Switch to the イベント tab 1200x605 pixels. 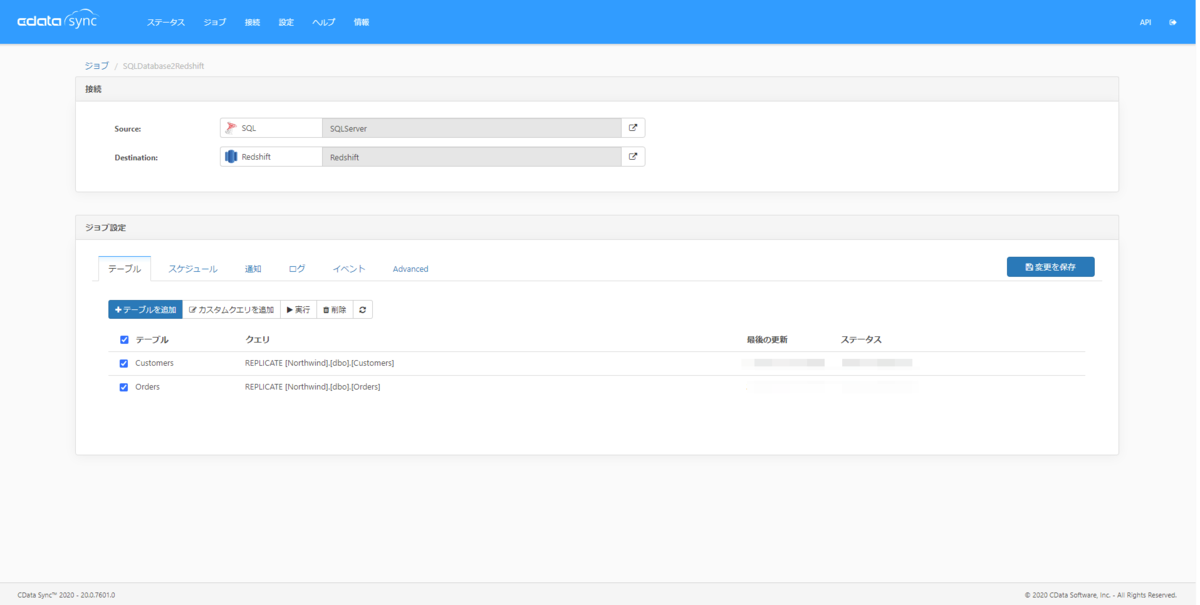coord(349,269)
